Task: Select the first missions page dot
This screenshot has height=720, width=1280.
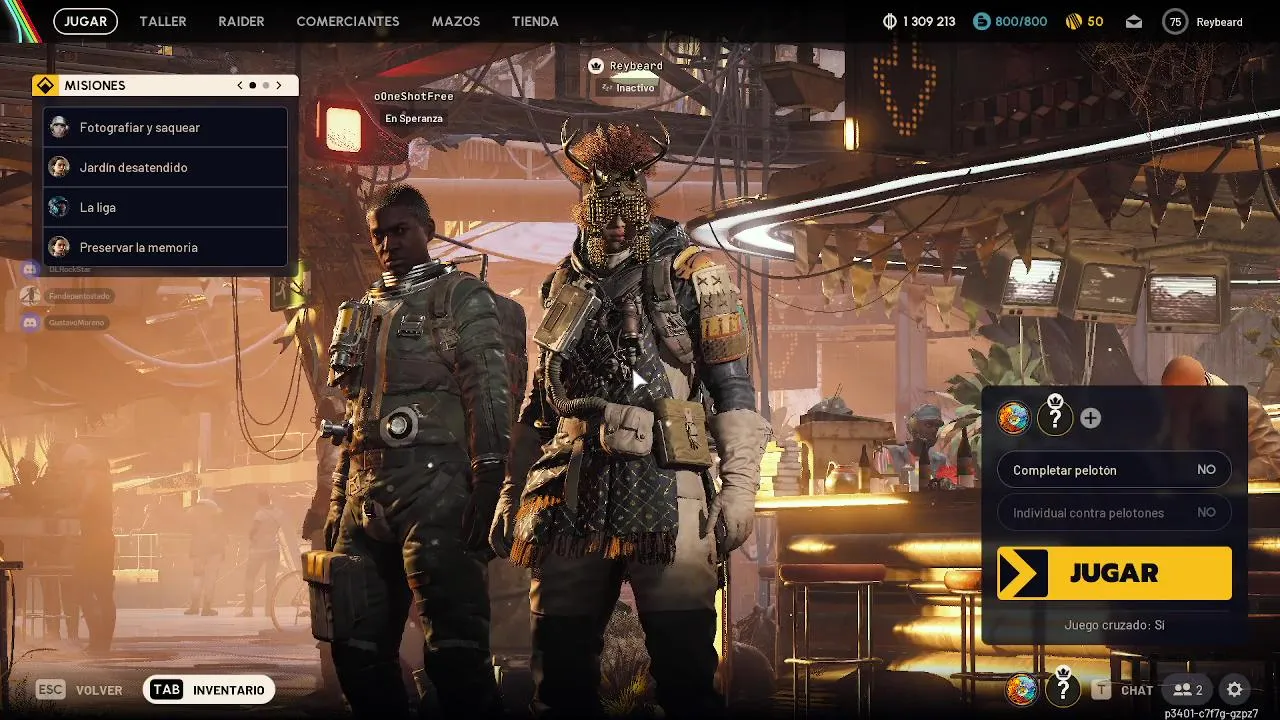Action: tap(253, 86)
